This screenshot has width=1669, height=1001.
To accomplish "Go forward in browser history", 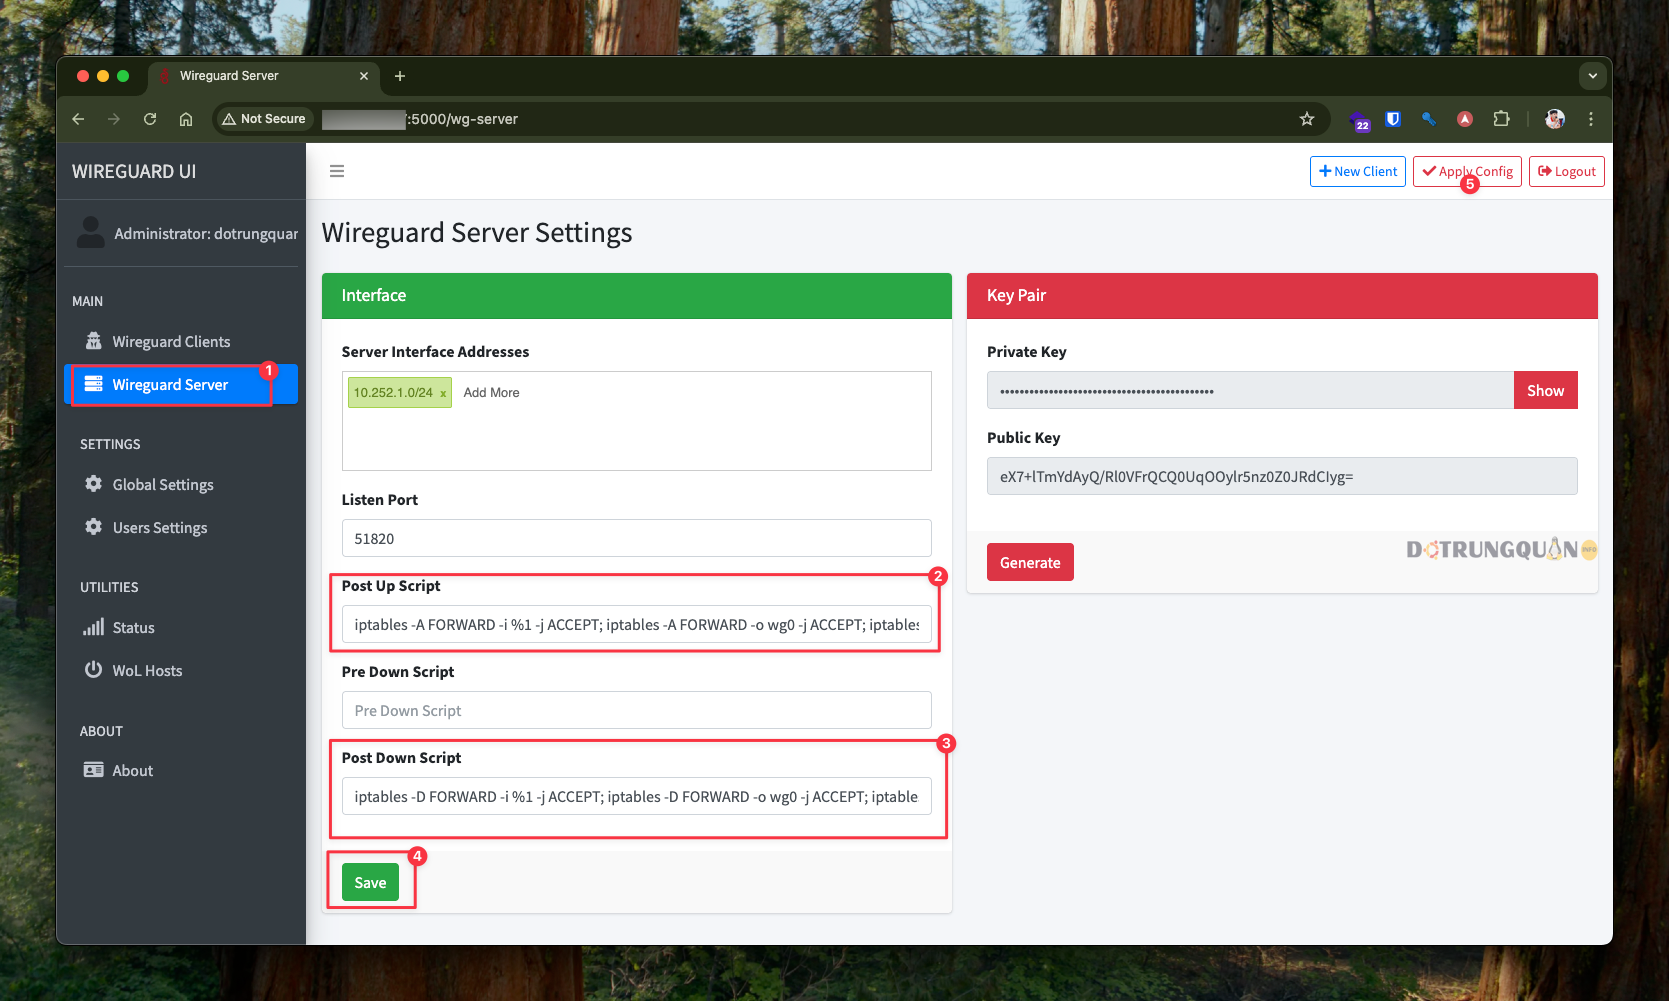I will pyautogui.click(x=114, y=119).
